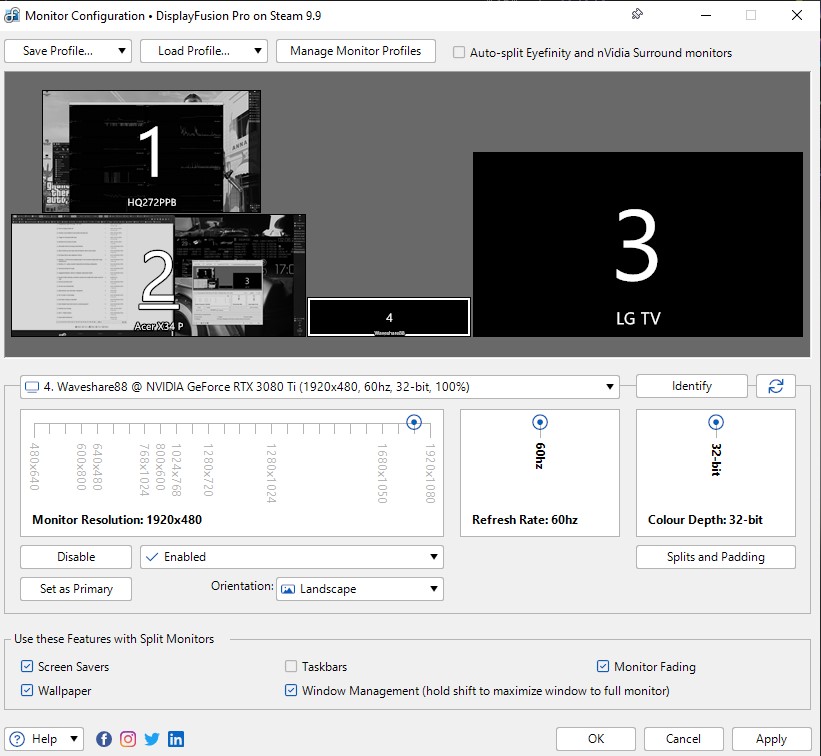The image size is (821, 756).
Task: Open the Save Profile menu
Action: [68, 51]
